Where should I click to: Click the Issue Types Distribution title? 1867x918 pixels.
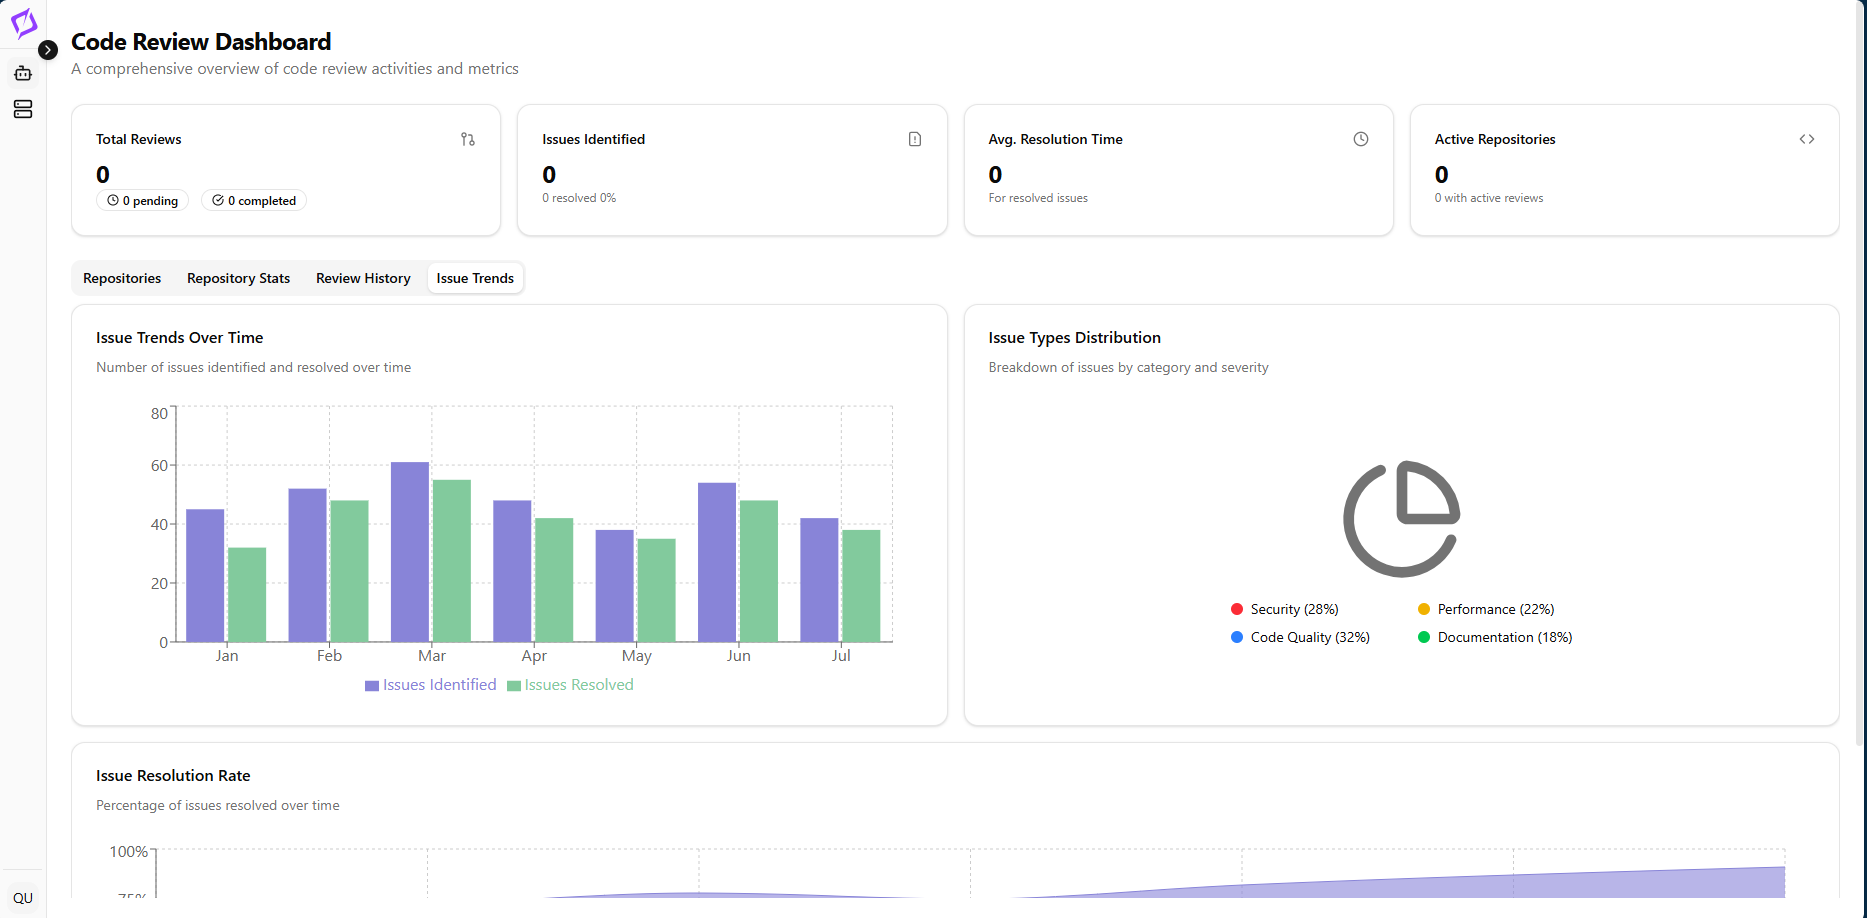pos(1074,338)
